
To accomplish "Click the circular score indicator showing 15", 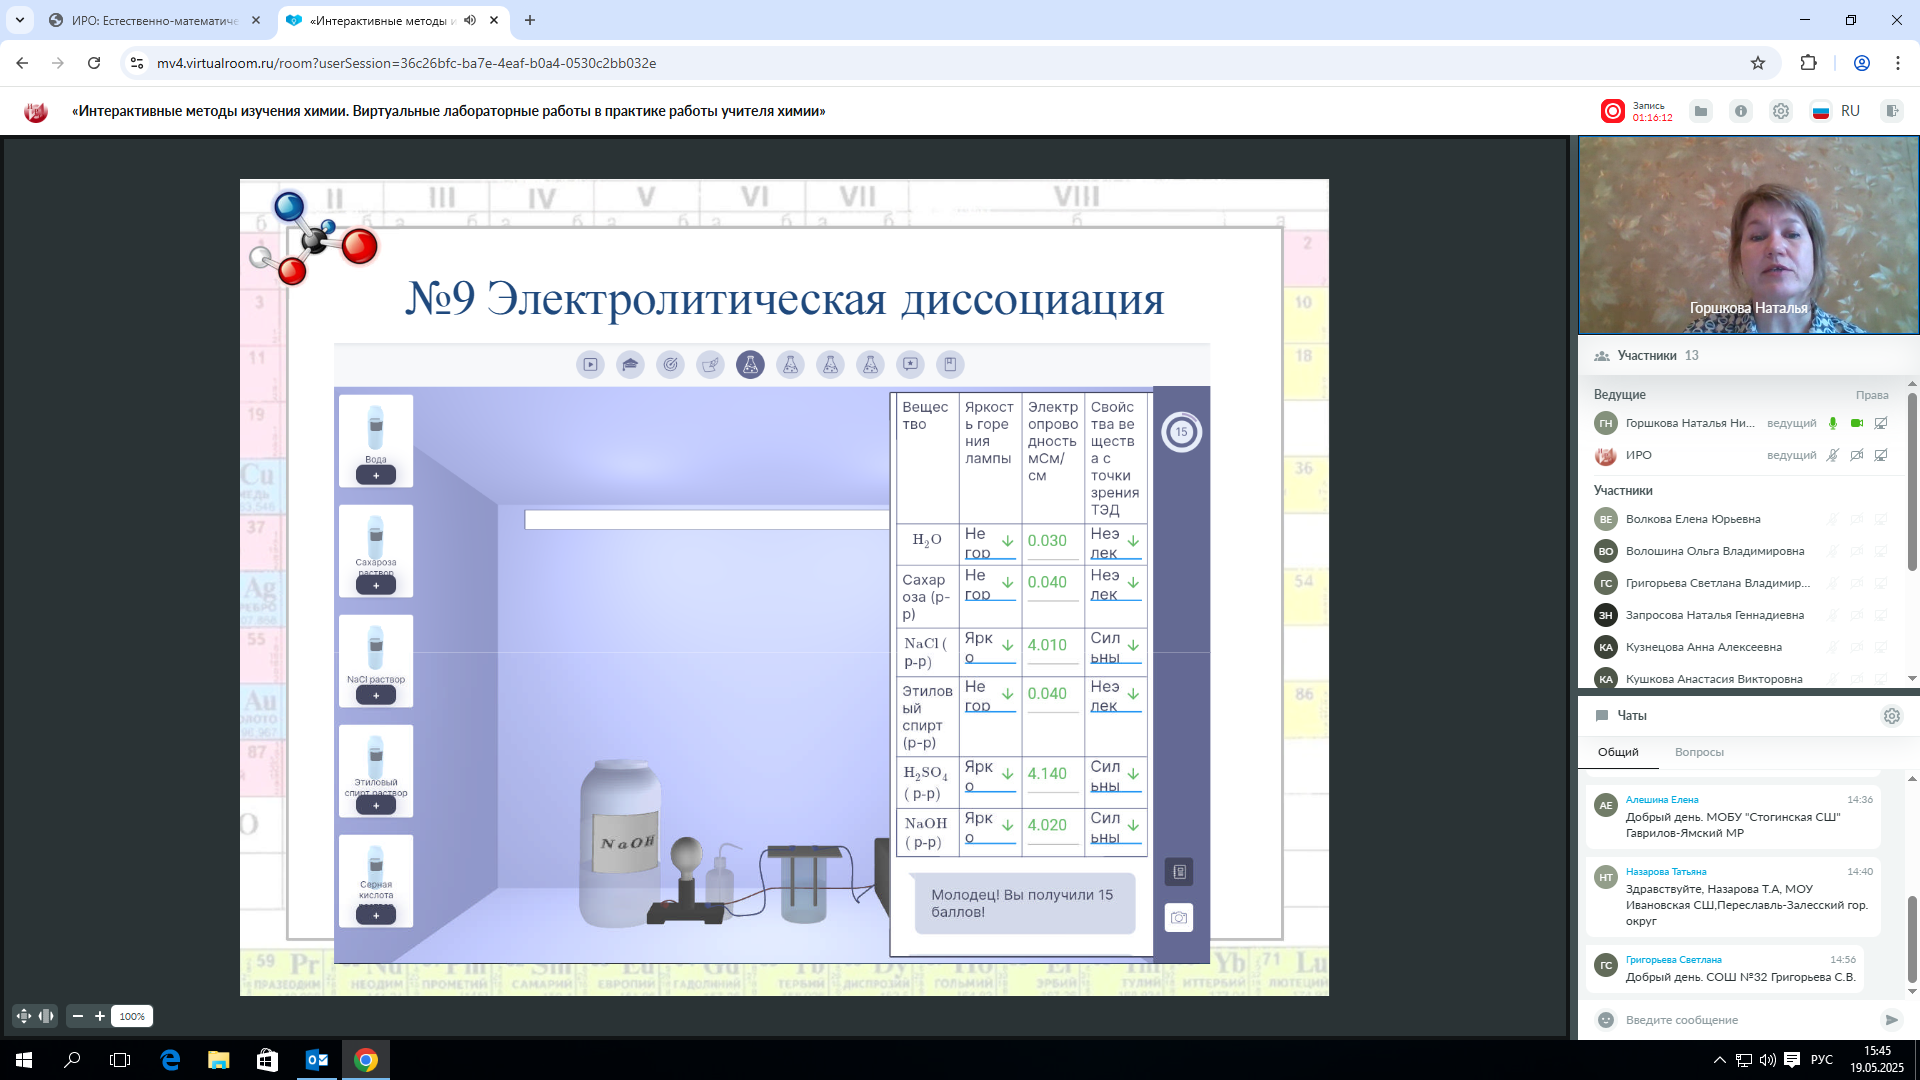I will point(1181,432).
